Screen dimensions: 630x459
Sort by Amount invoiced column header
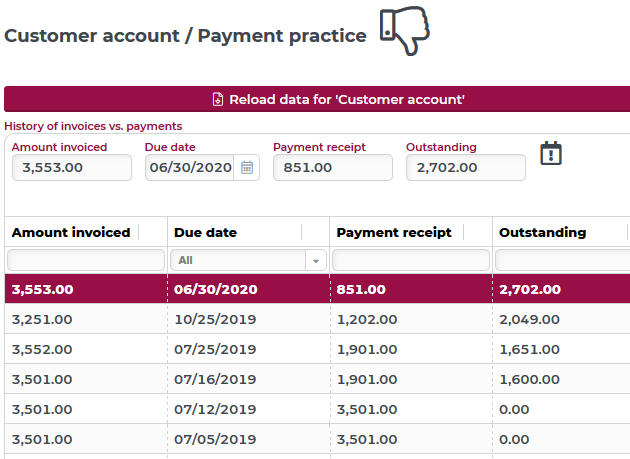(x=71, y=232)
